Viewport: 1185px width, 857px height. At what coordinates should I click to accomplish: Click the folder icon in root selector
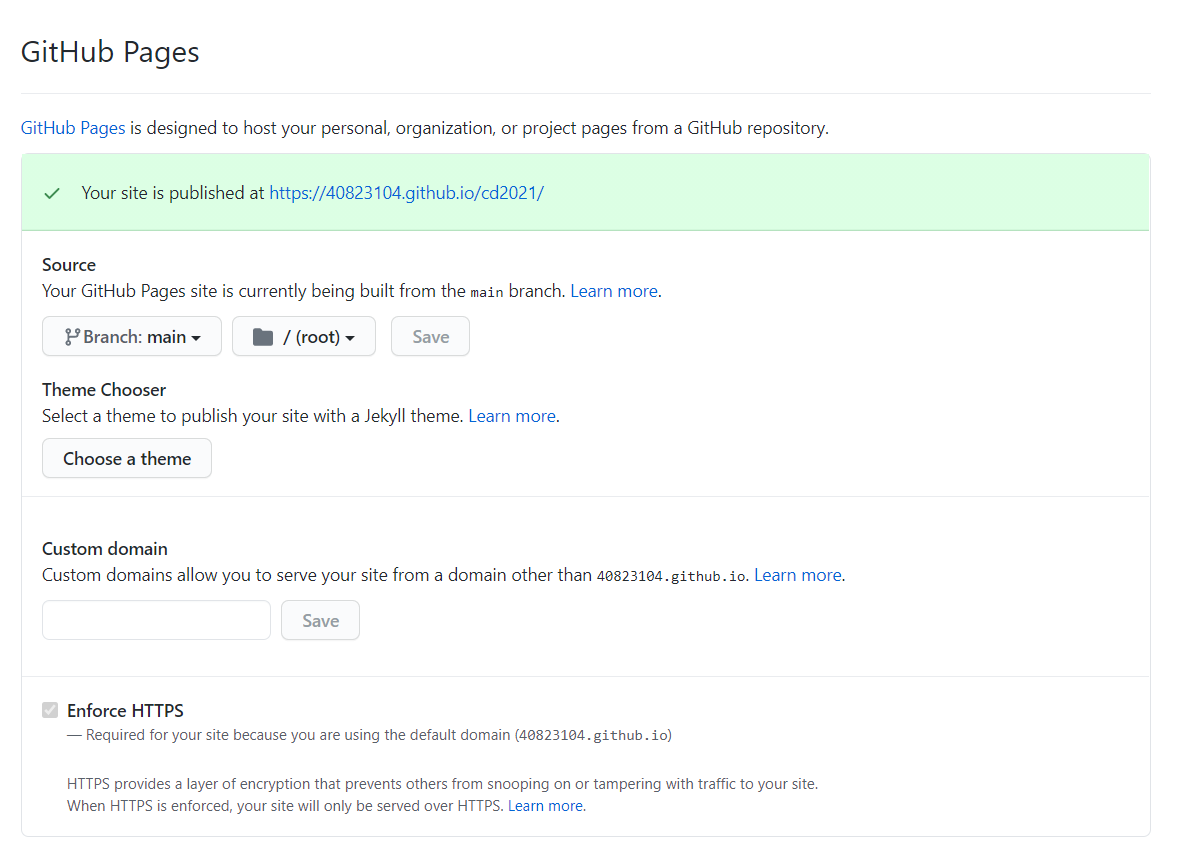point(262,336)
